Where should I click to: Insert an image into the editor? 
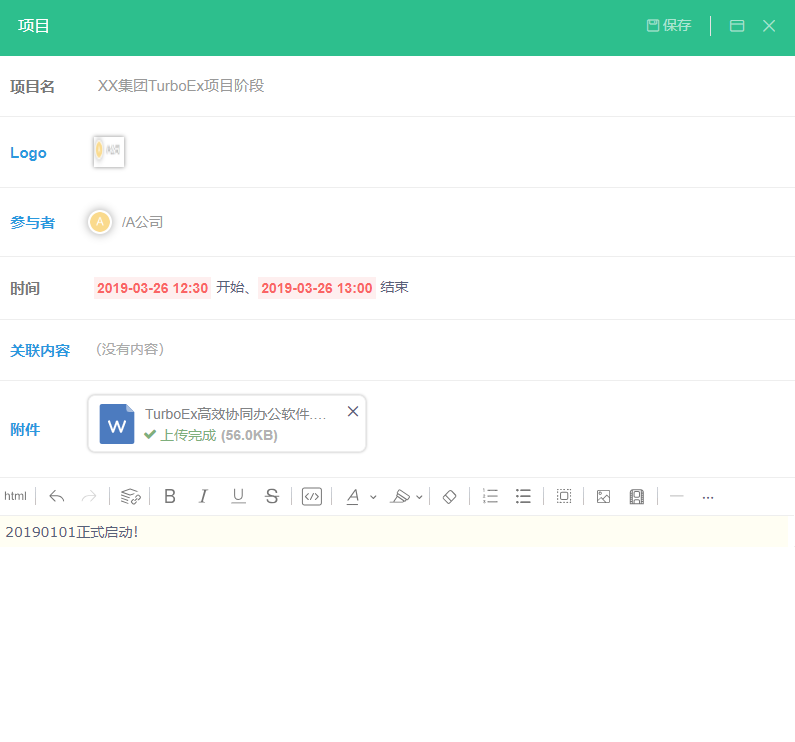point(603,496)
